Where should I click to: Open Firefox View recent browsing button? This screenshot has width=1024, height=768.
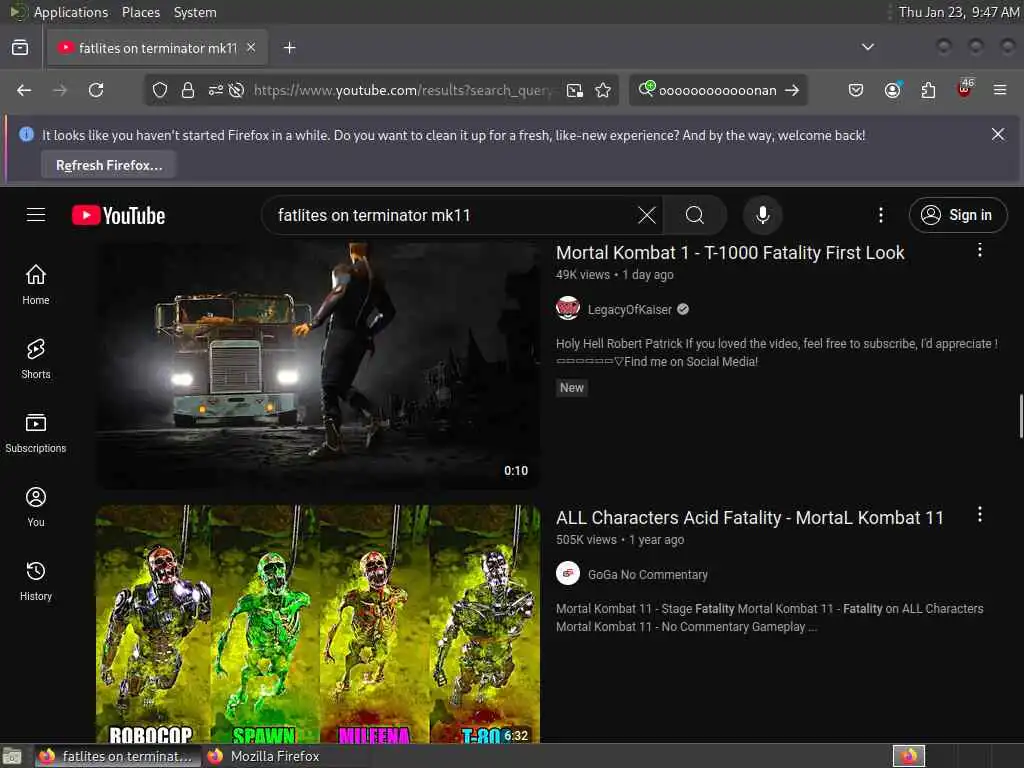point(20,48)
